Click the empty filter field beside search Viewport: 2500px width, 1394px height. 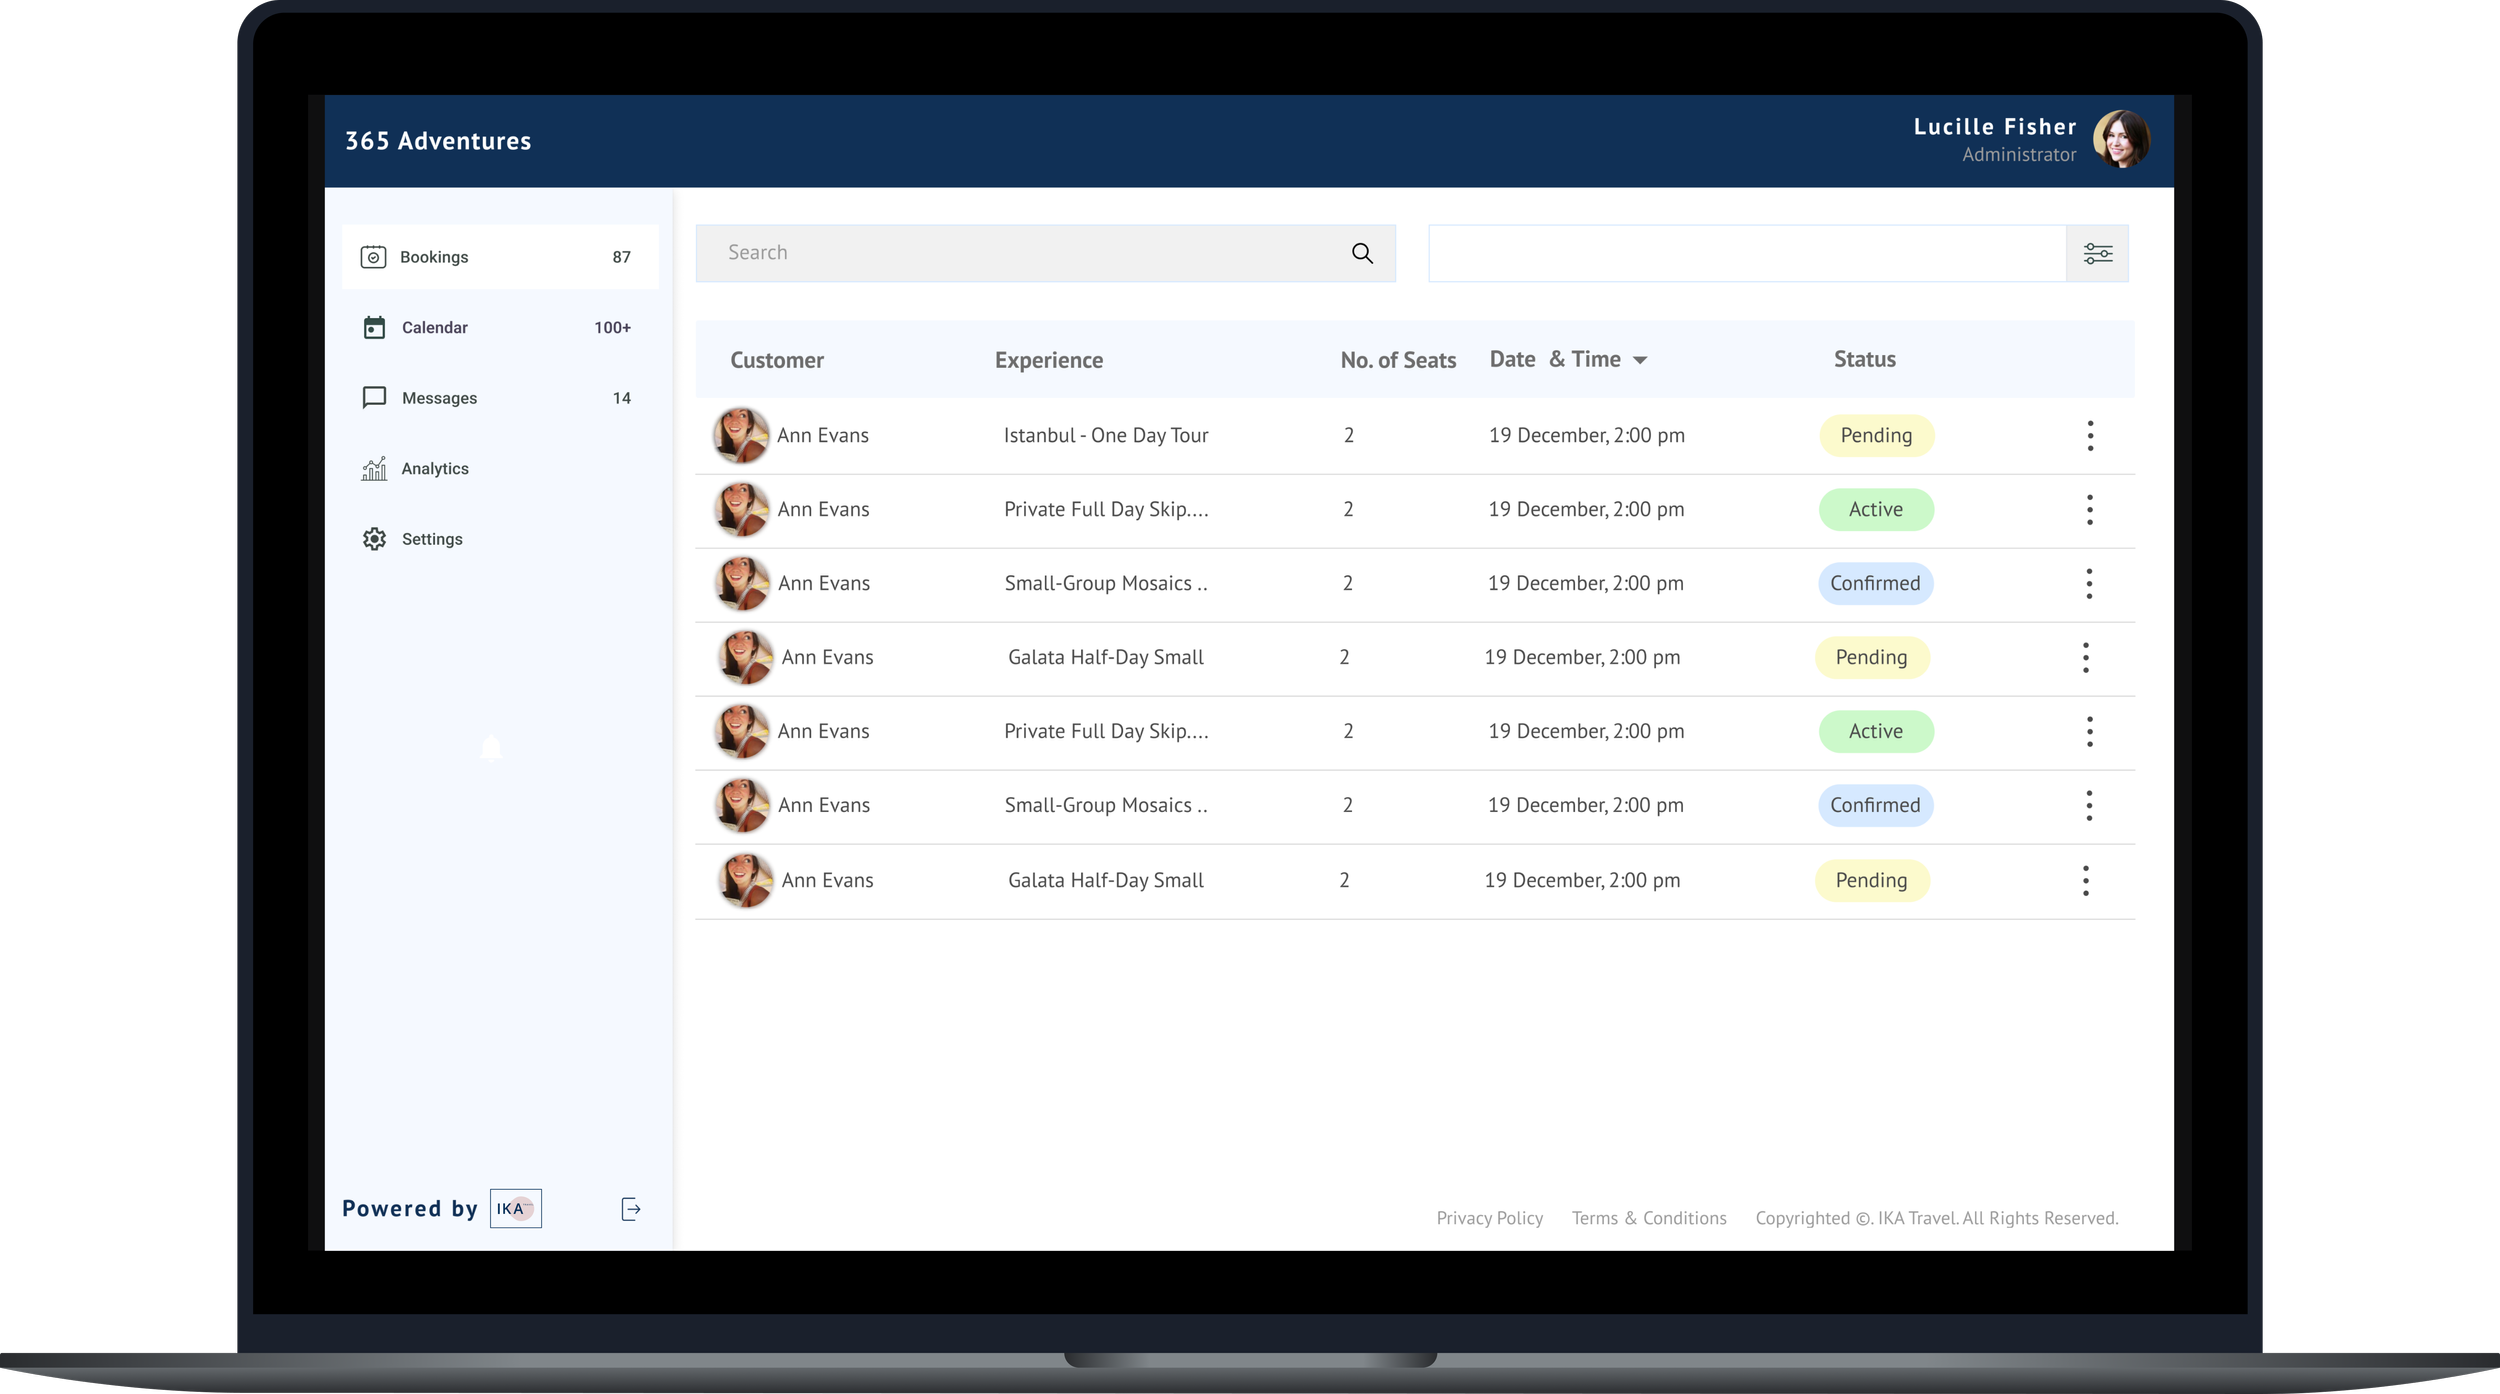pos(1746,253)
